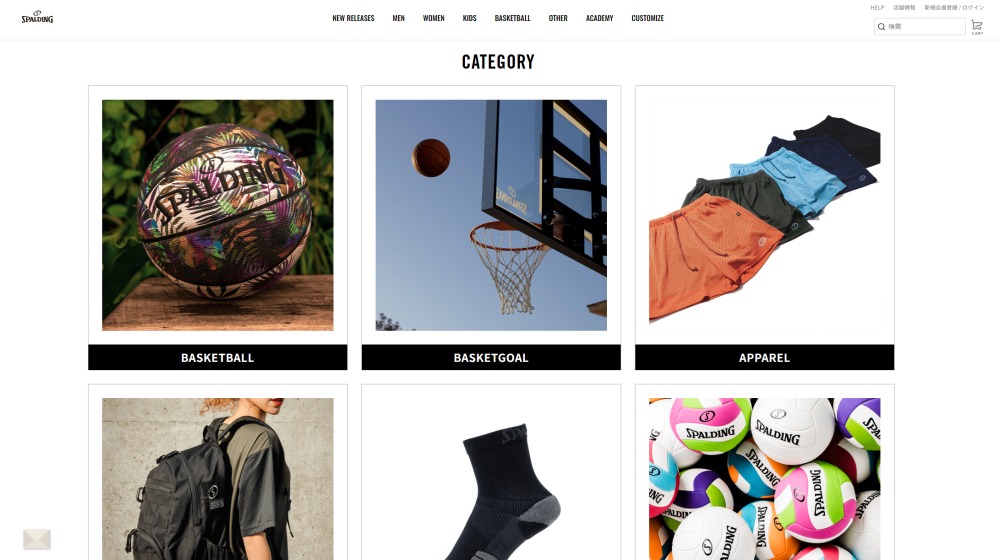Open the MEN menu

[399, 18]
